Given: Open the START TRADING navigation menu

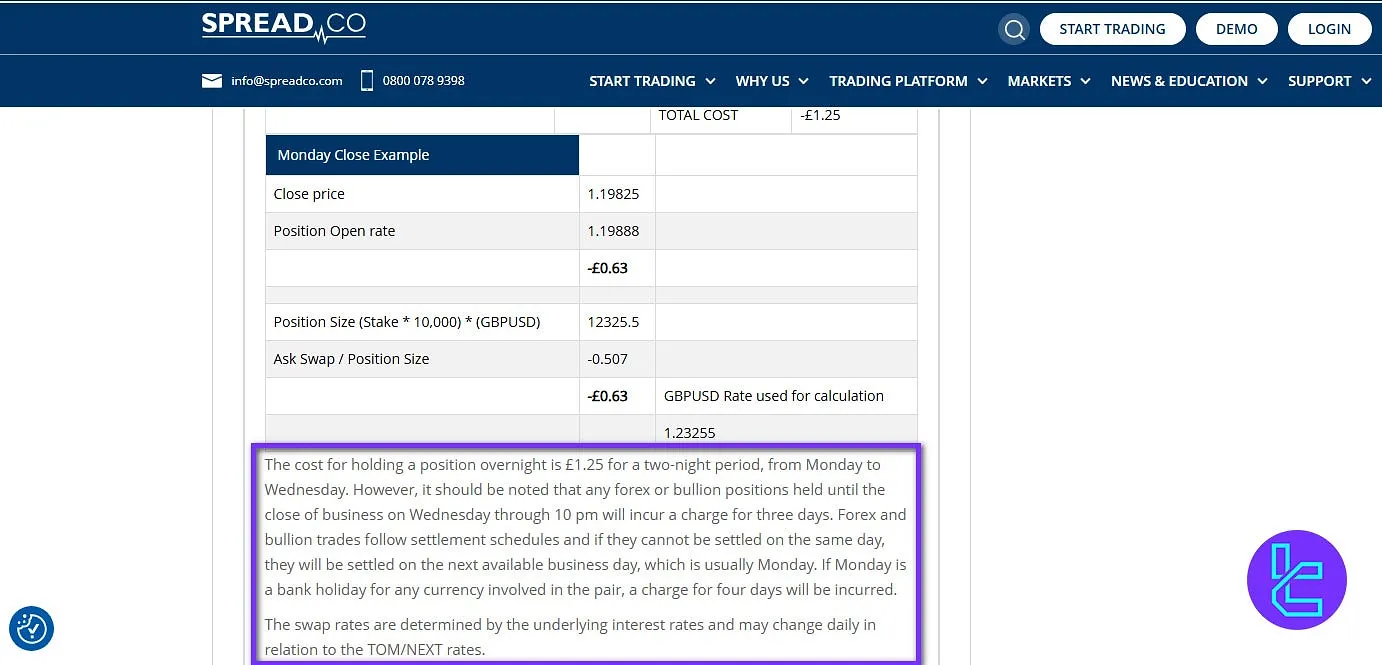Looking at the screenshot, I should click(x=642, y=81).
